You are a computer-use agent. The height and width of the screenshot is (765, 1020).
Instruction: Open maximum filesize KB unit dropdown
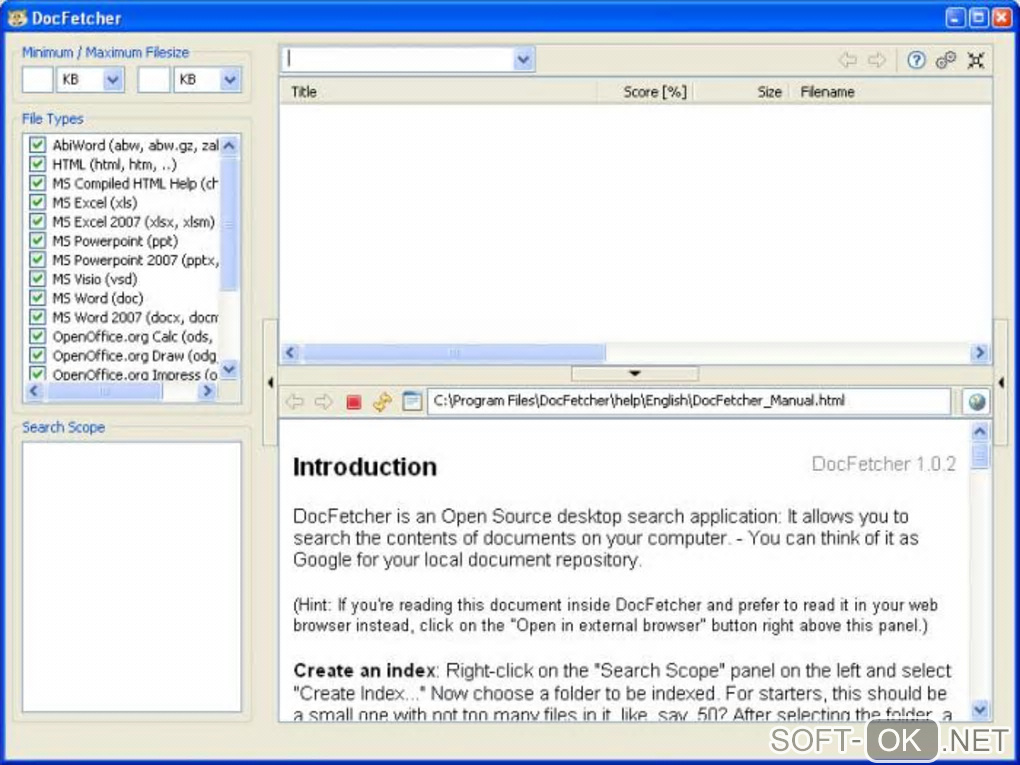pos(230,79)
